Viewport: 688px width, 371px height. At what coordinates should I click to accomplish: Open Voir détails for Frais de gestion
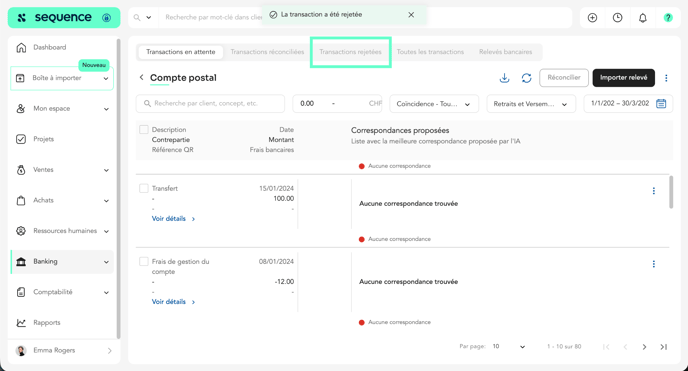173,302
